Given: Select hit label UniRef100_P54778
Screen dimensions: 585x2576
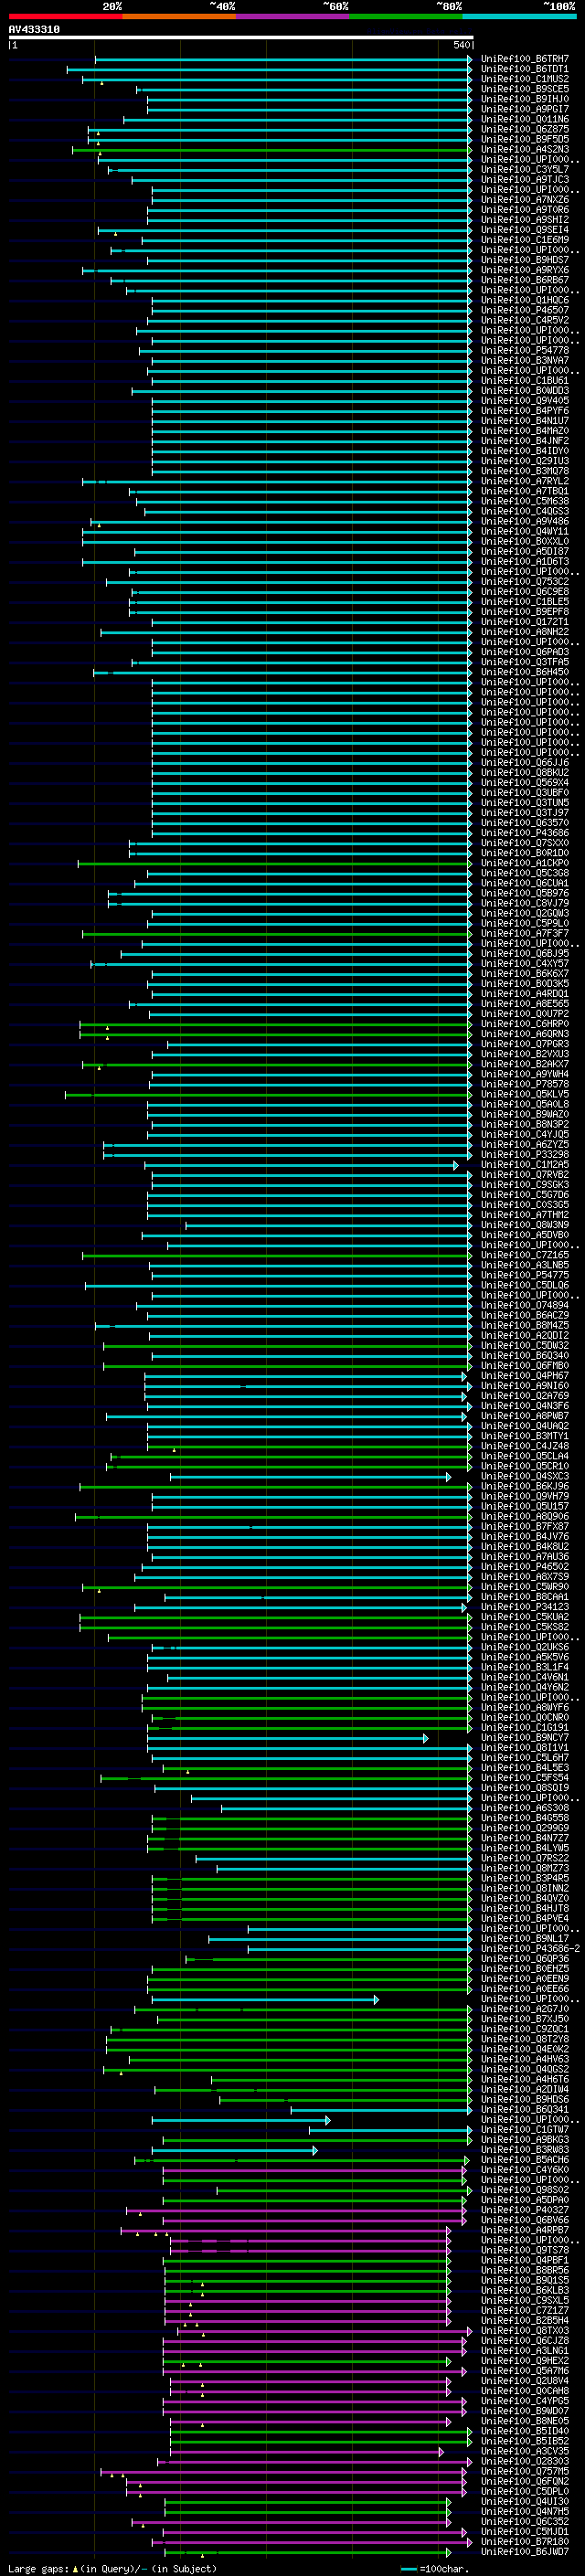Looking at the screenshot, I should [x=525, y=351].
